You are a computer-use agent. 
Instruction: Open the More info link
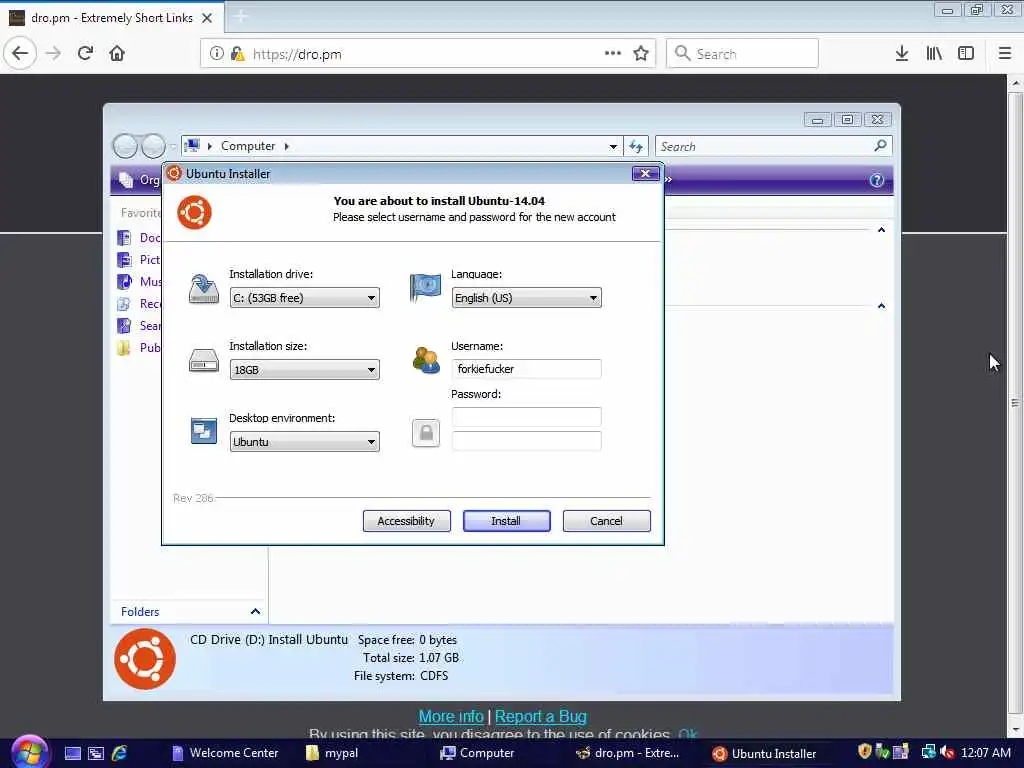451,716
